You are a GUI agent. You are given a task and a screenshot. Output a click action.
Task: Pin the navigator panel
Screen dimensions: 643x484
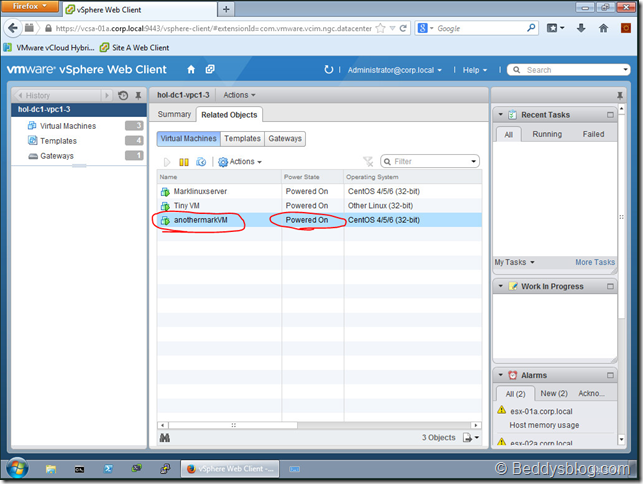pyautogui.click(x=138, y=96)
